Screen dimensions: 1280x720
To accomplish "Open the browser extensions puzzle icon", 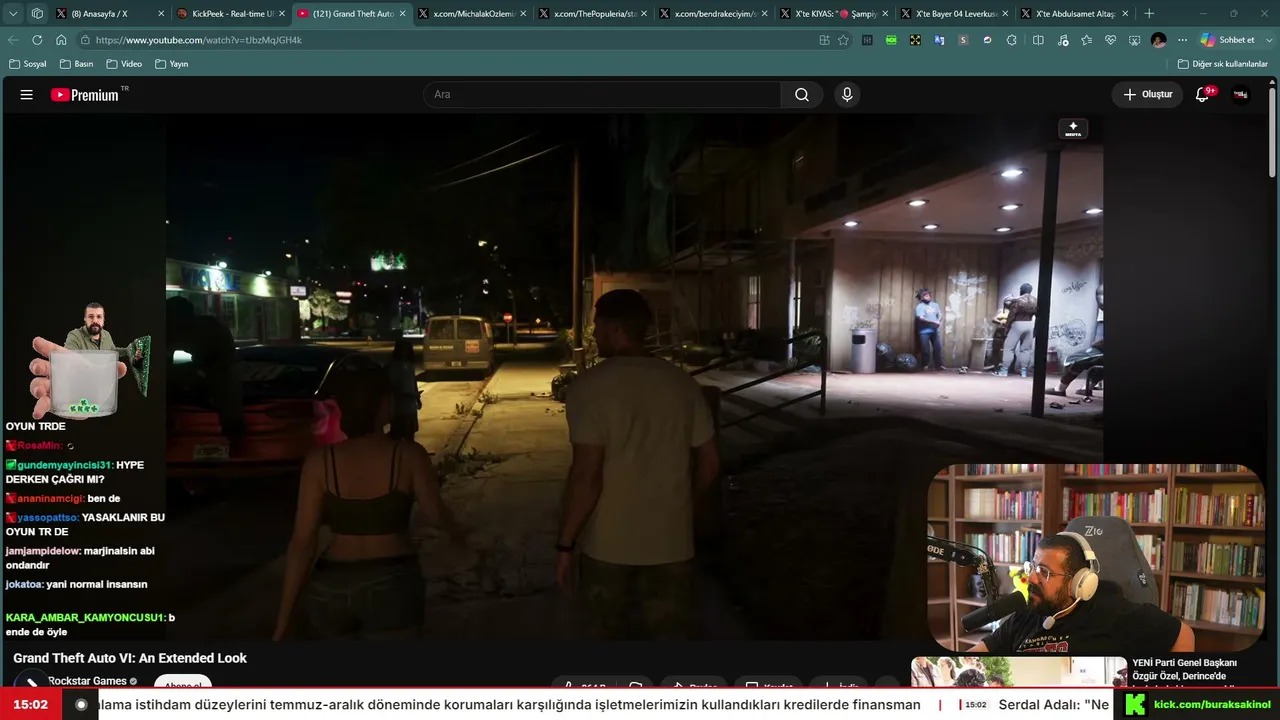I will tap(1012, 40).
